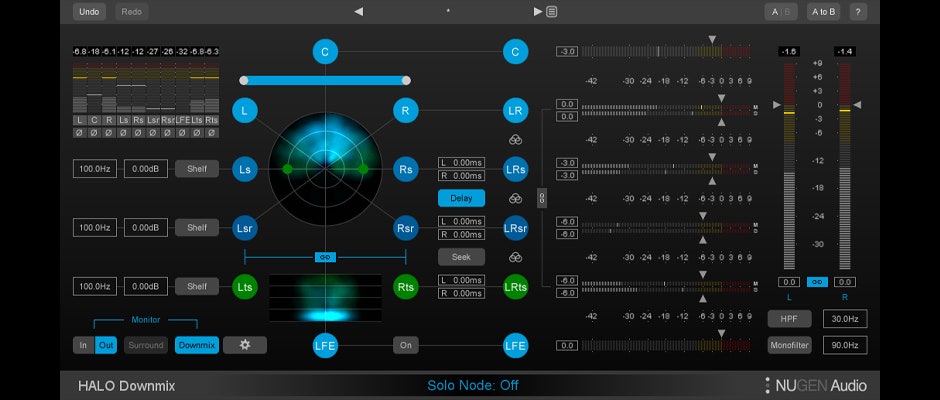Enable the HPF filter
940x400 pixels.
[789, 319]
